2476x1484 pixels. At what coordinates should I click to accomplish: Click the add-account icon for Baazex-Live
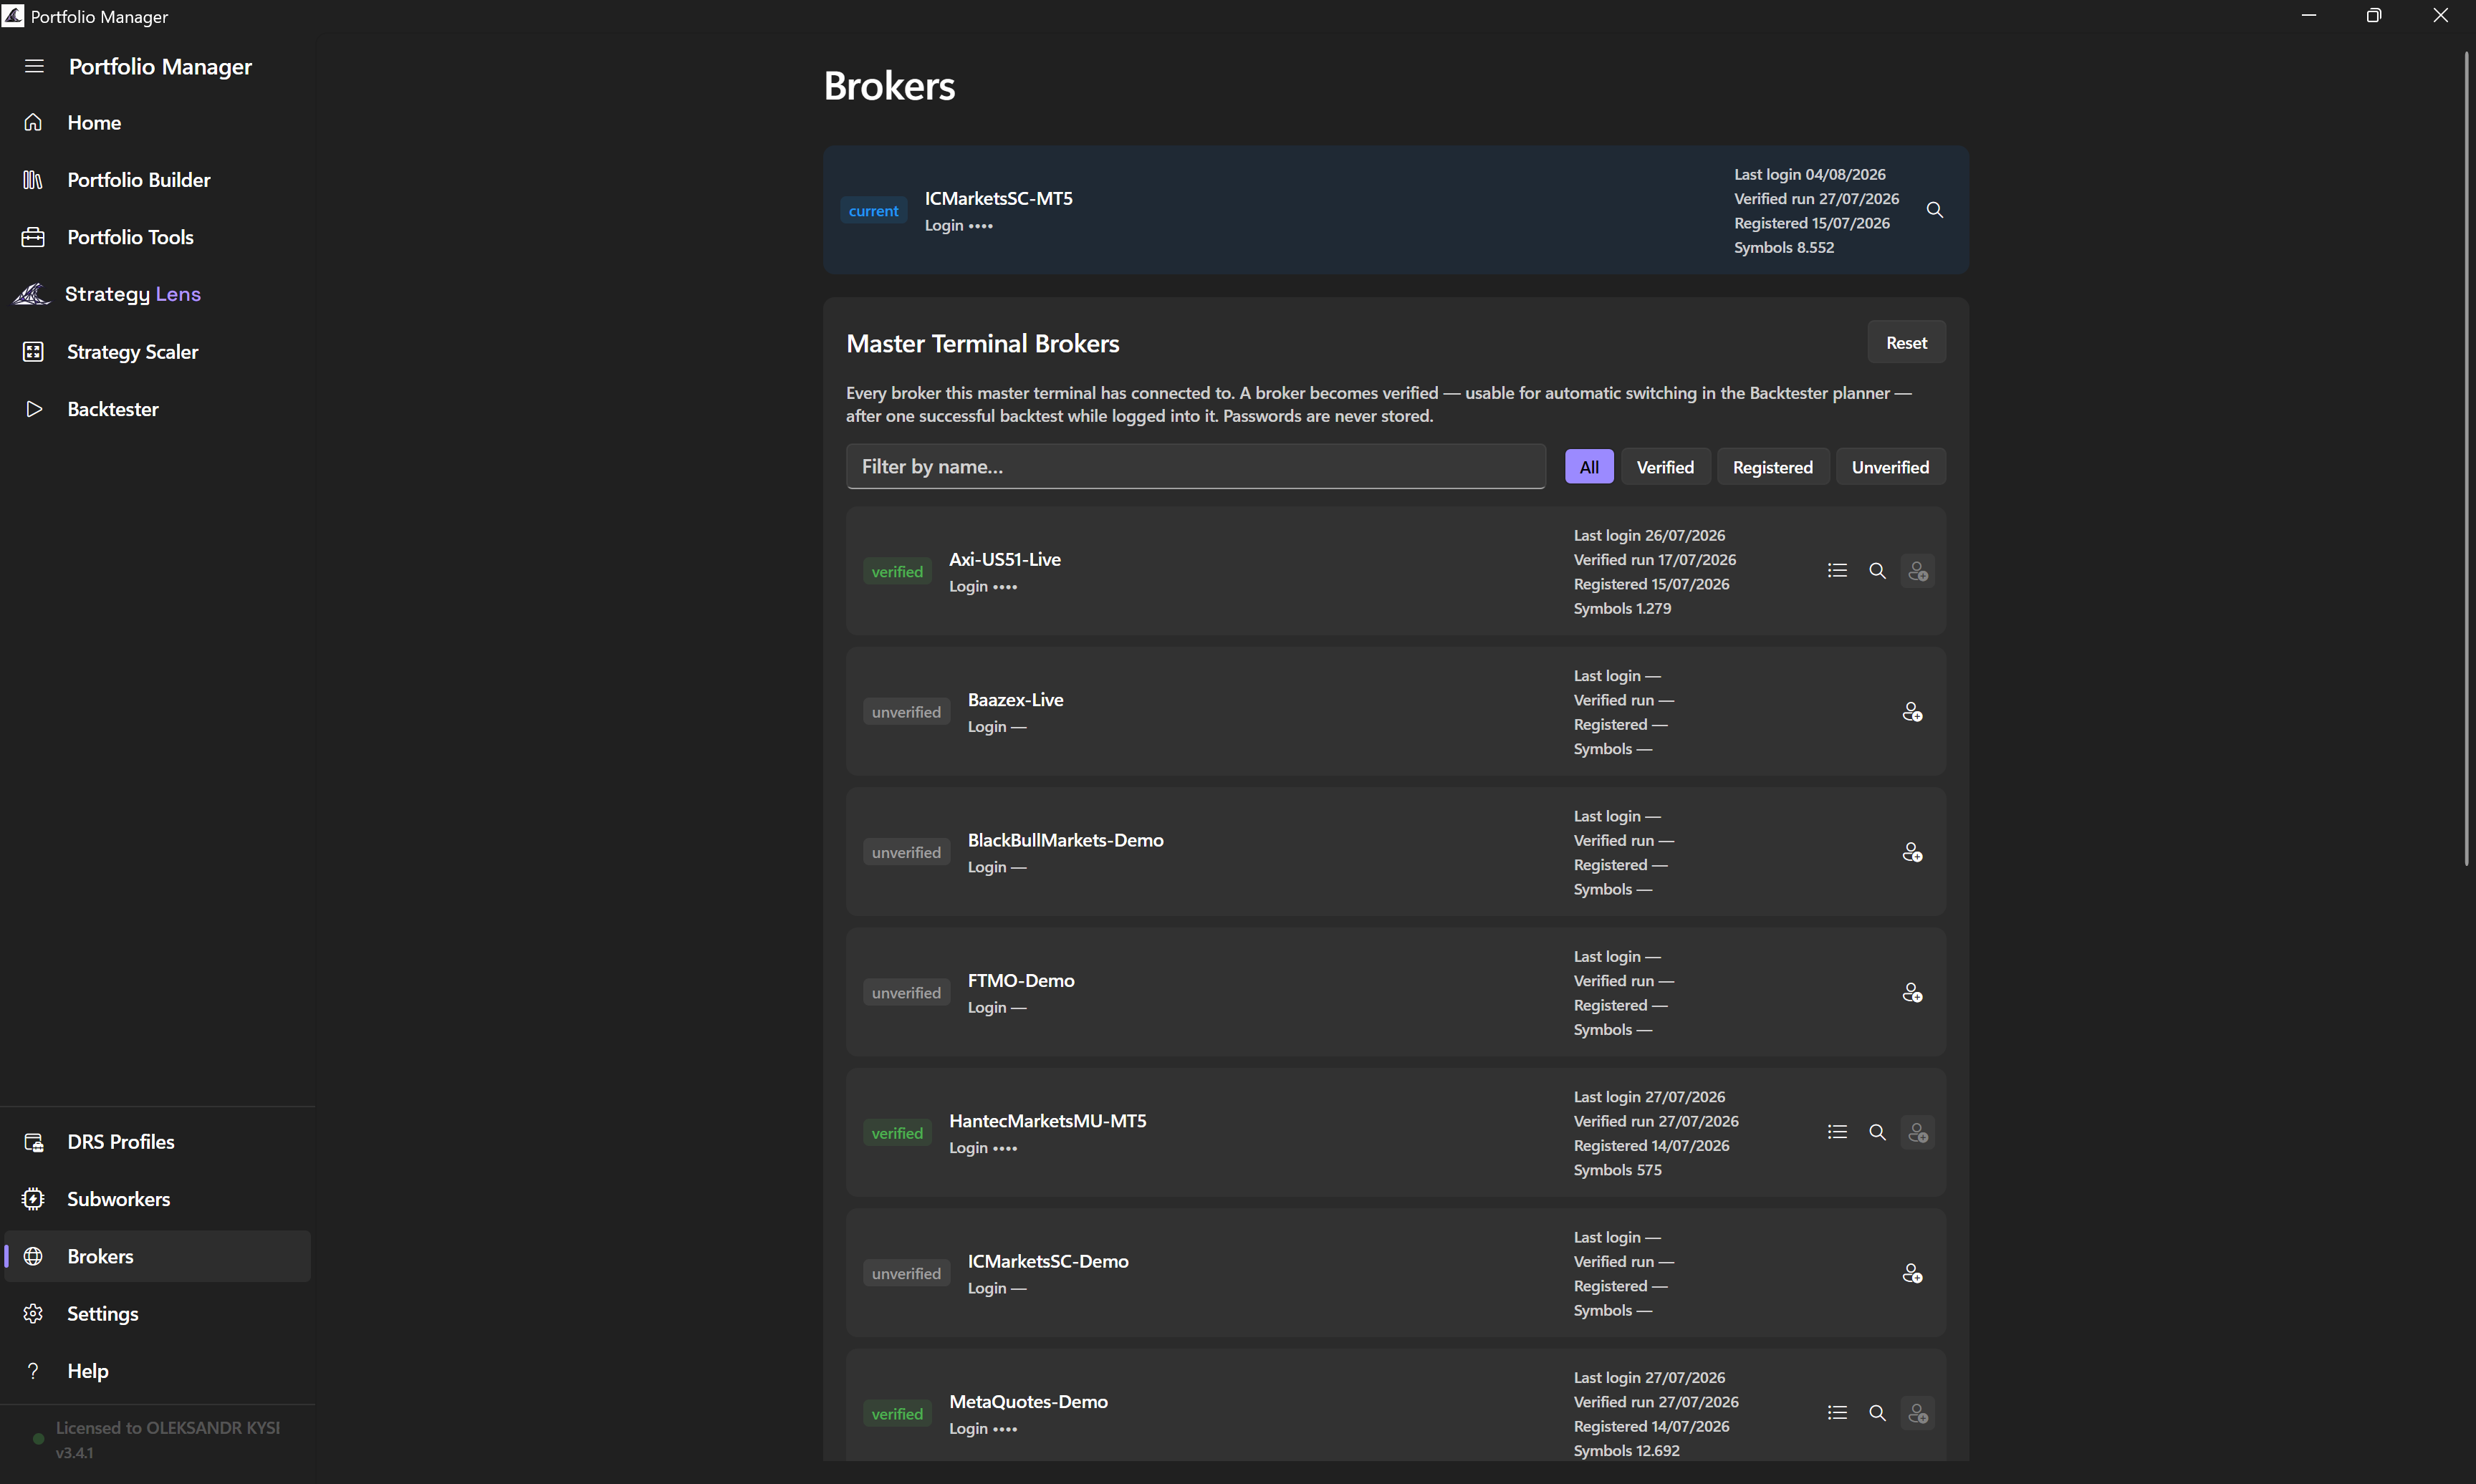click(1912, 712)
